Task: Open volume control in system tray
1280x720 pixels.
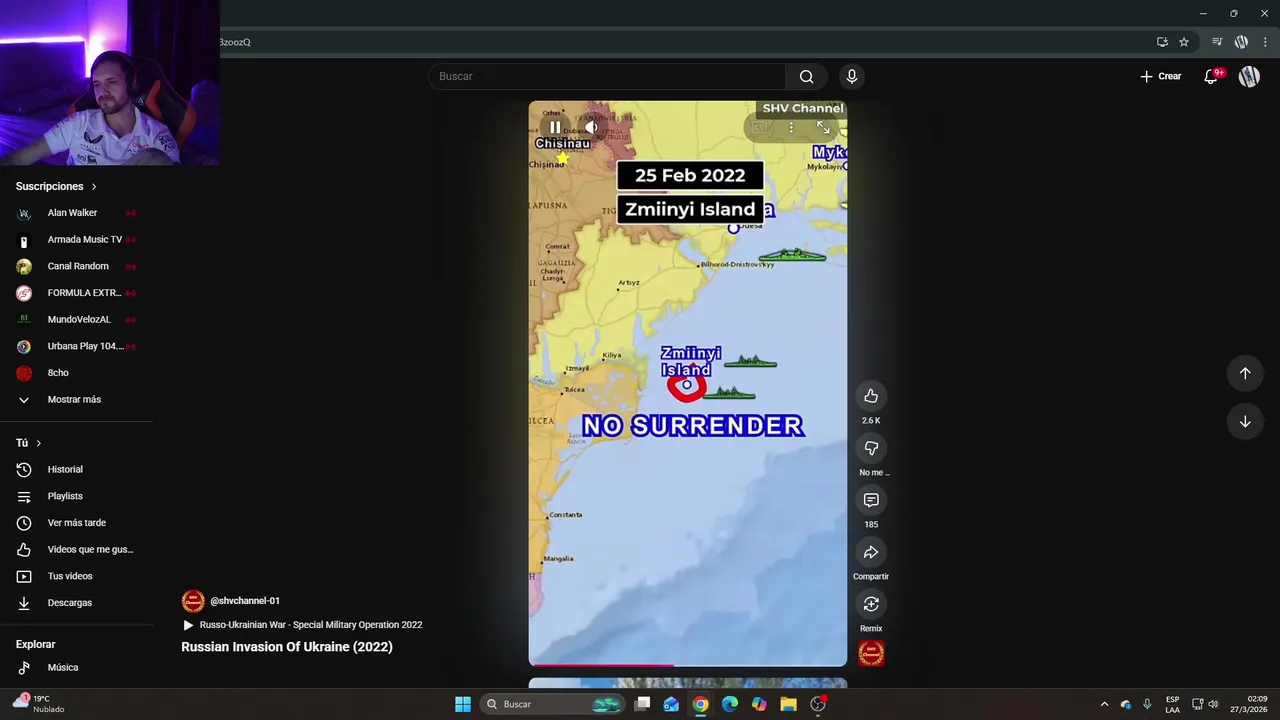Action: pyautogui.click(x=1213, y=704)
